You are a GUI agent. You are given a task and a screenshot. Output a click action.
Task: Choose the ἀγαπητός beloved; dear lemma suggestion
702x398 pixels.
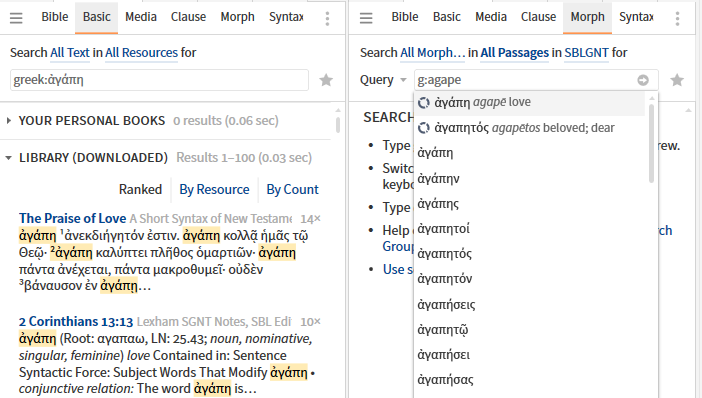(530, 128)
